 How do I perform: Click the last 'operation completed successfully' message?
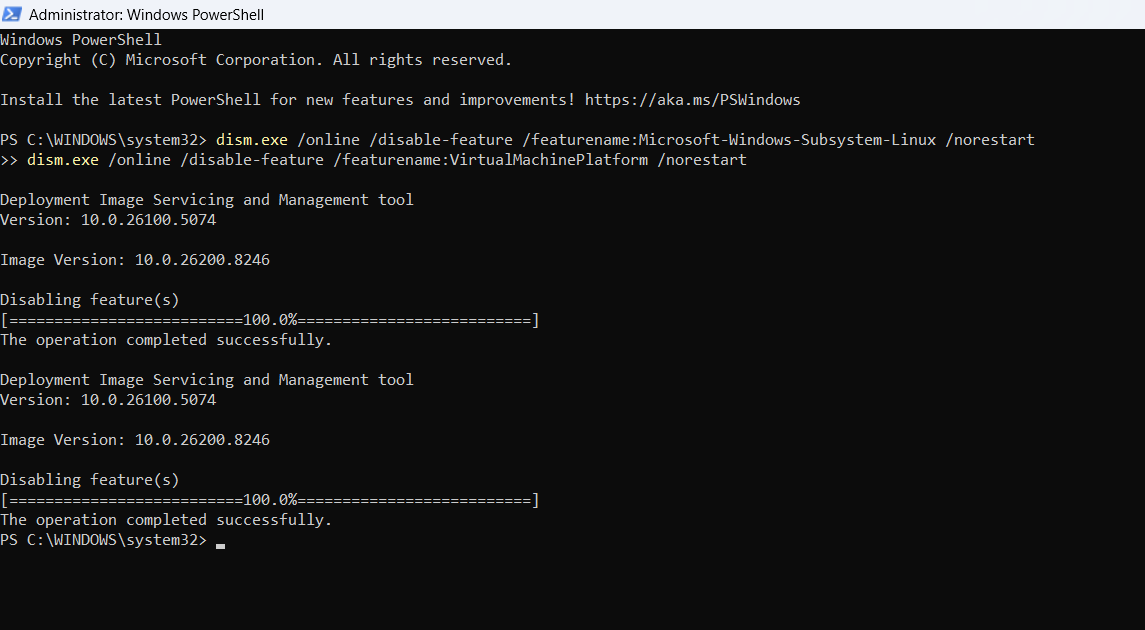(166, 520)
